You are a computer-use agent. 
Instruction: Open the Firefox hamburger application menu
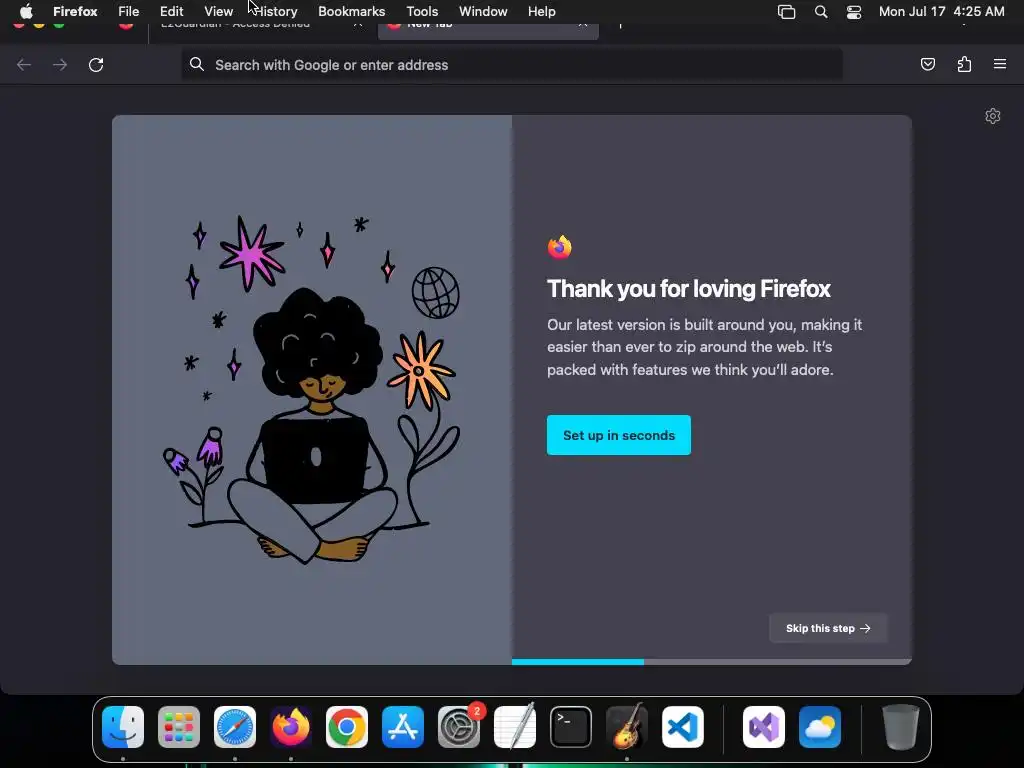pos(1000,64)
